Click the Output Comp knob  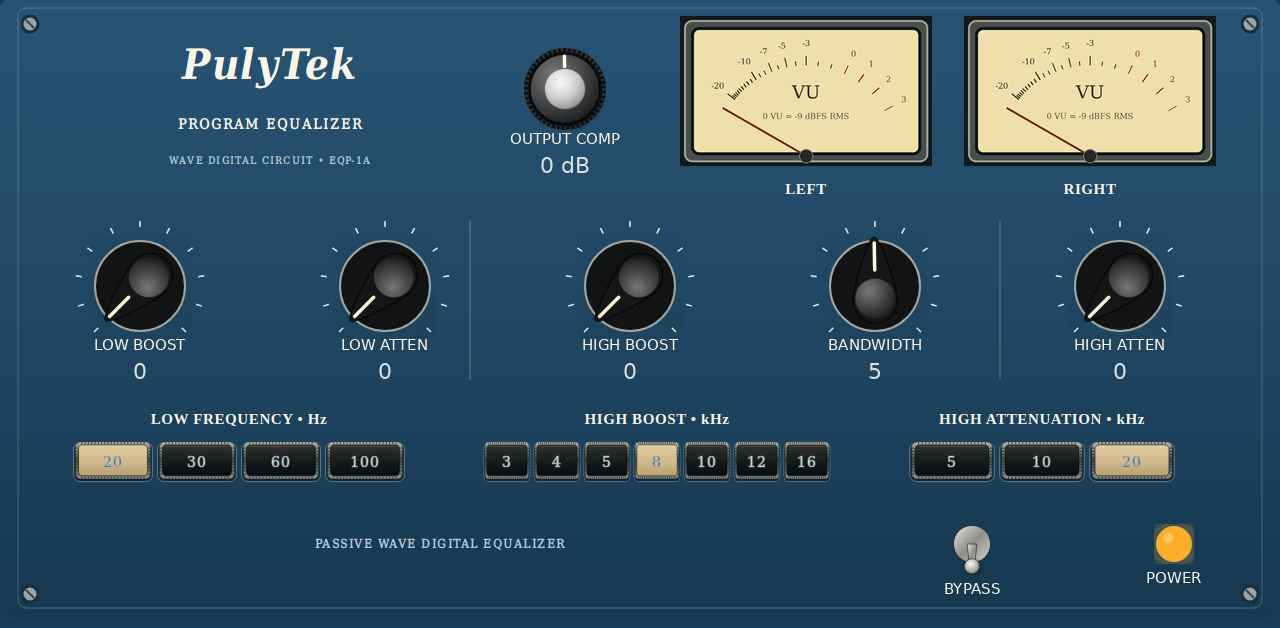pos(565,88)
